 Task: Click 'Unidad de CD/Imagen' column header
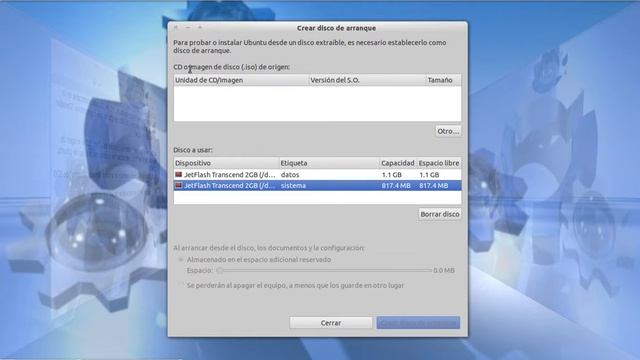click(x=241, y=80)
